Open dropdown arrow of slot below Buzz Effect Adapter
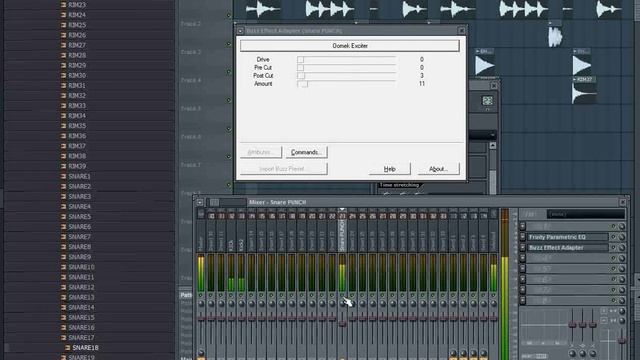 click(522, 258)
